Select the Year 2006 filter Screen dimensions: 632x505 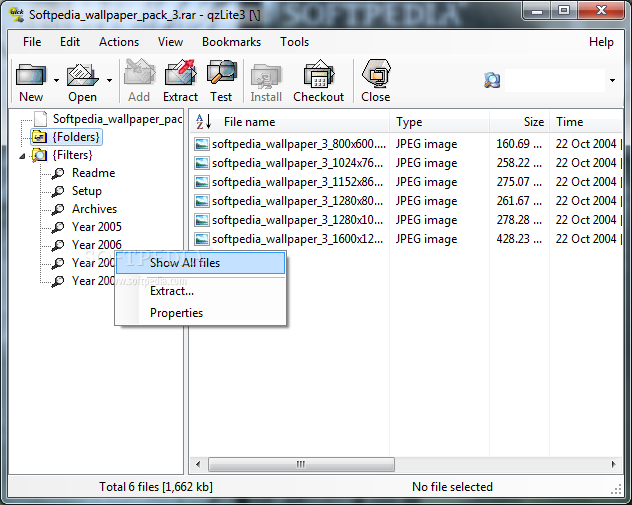tap(97, 245)
